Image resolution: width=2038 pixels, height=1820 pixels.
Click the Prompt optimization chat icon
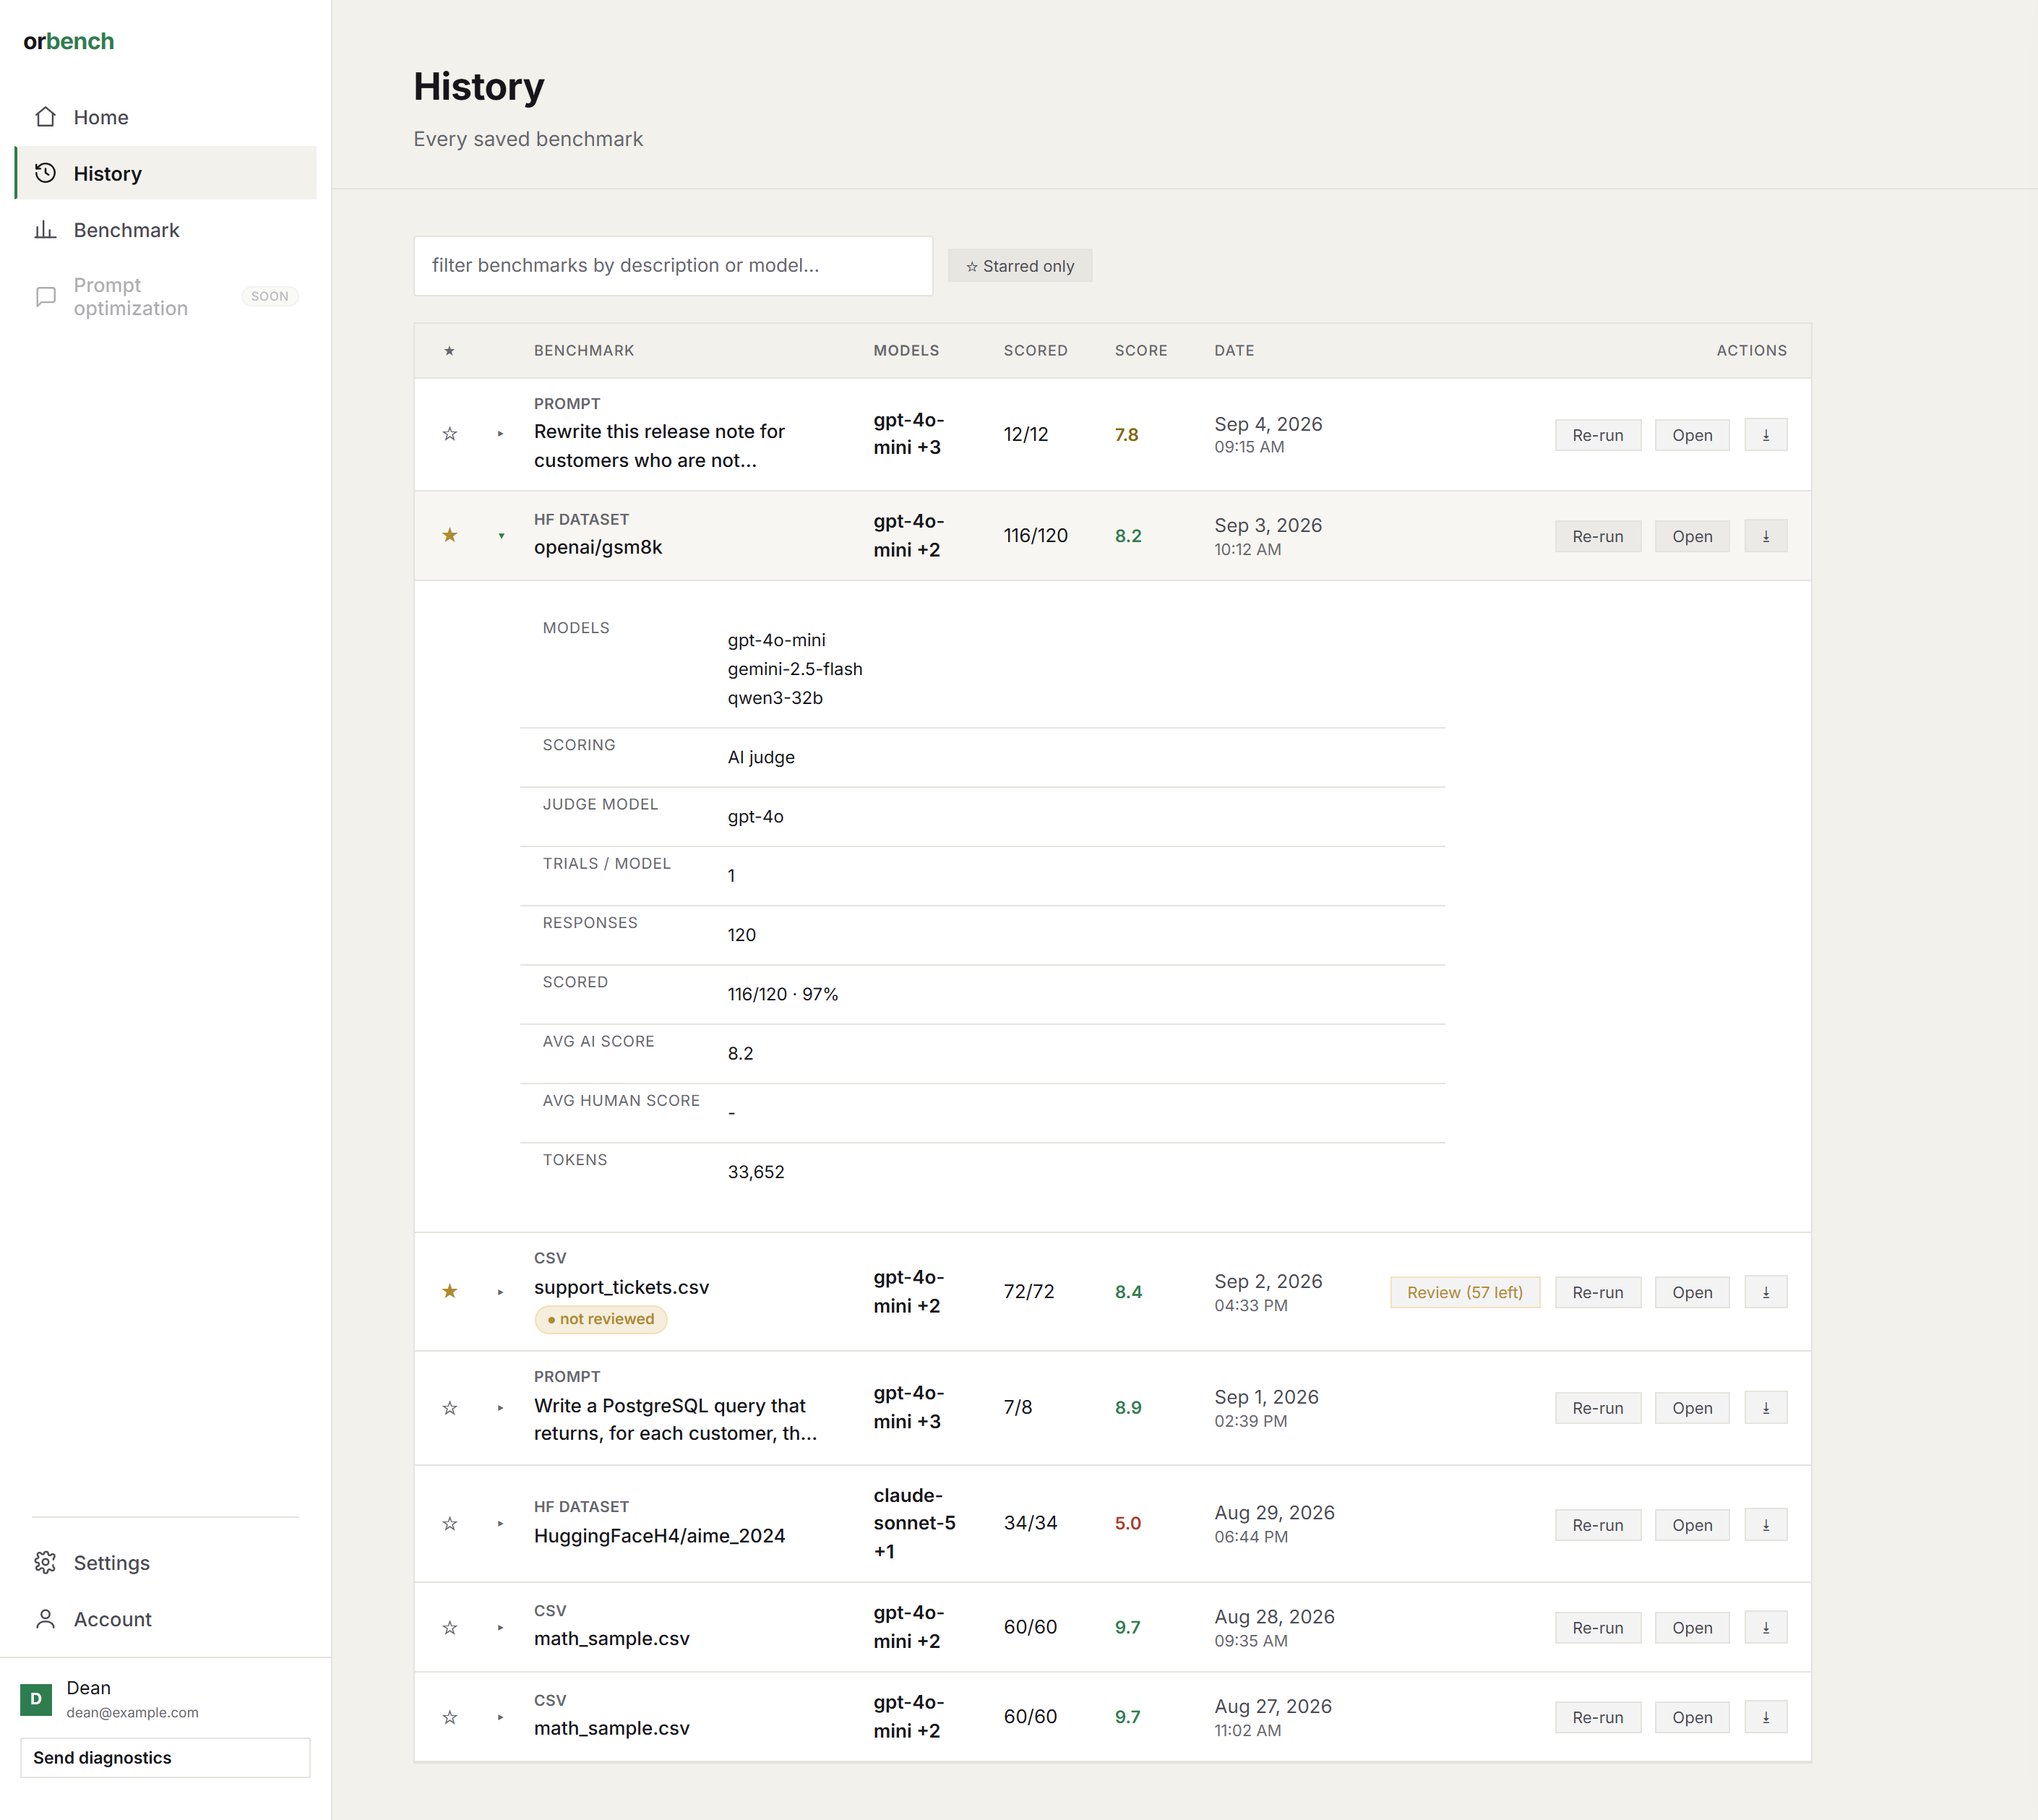pyautogui.click(x=45, y=297)
